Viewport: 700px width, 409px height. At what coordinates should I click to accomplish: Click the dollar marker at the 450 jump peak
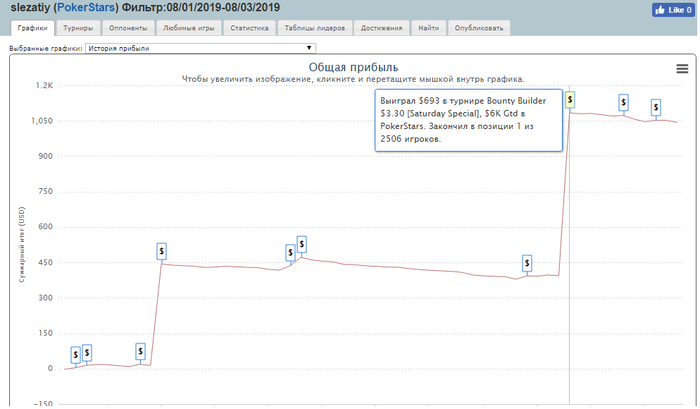click(162, 251)
